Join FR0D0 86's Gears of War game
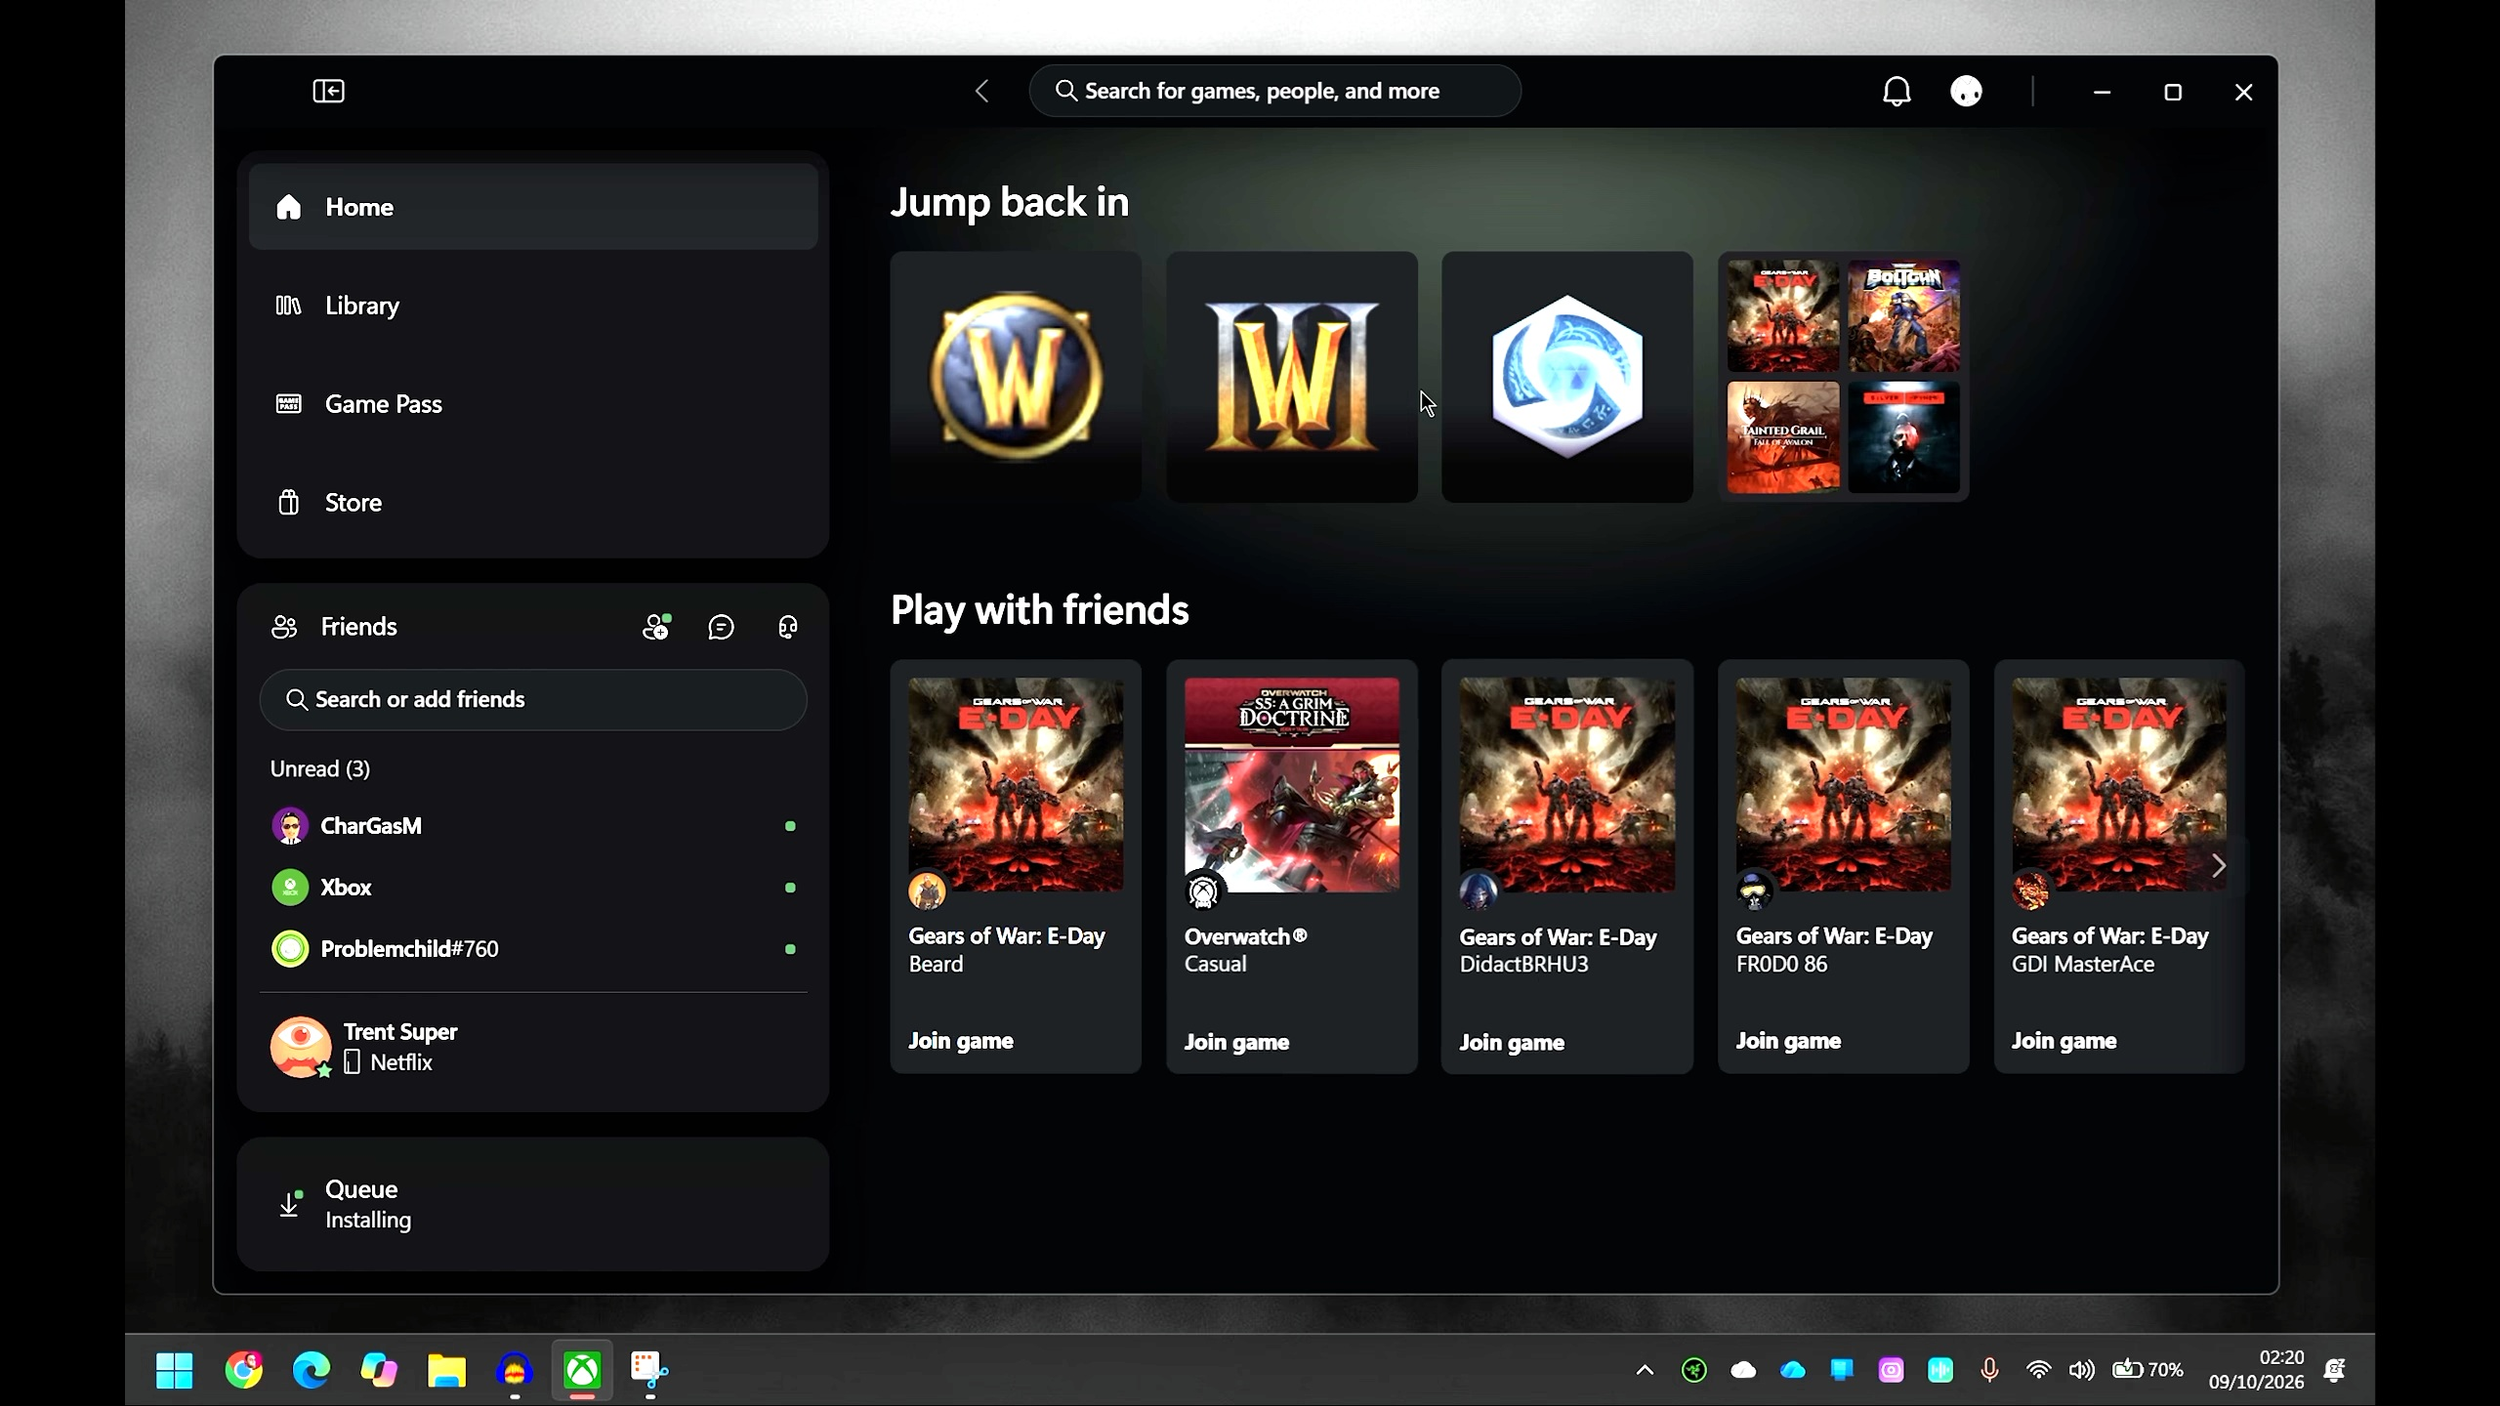The width and height of the screenshot is (2500, 1406). [1788, 1041]
